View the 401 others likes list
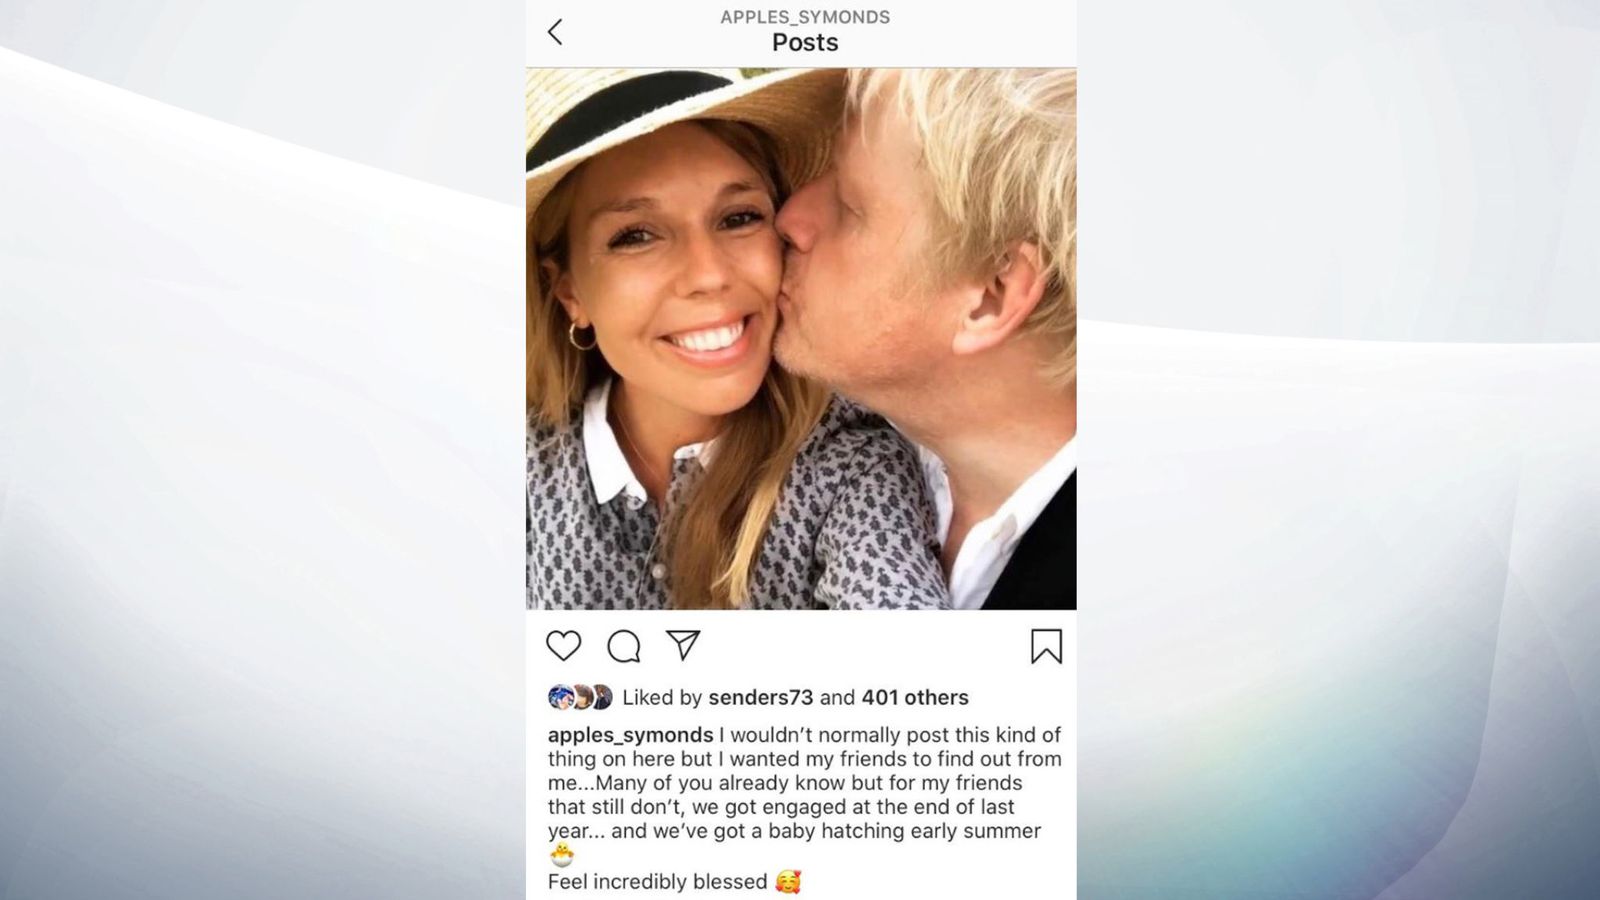 pos(915,697)
